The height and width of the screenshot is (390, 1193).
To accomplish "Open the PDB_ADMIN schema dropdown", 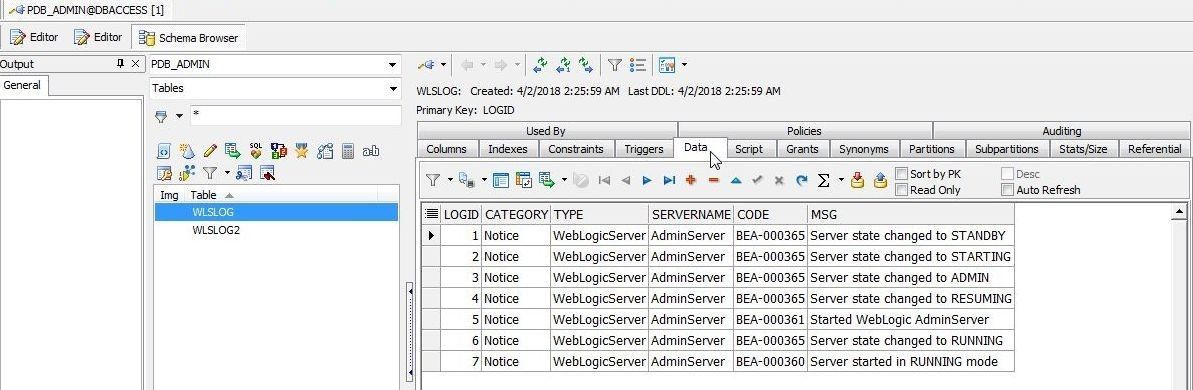I will 393,65.
